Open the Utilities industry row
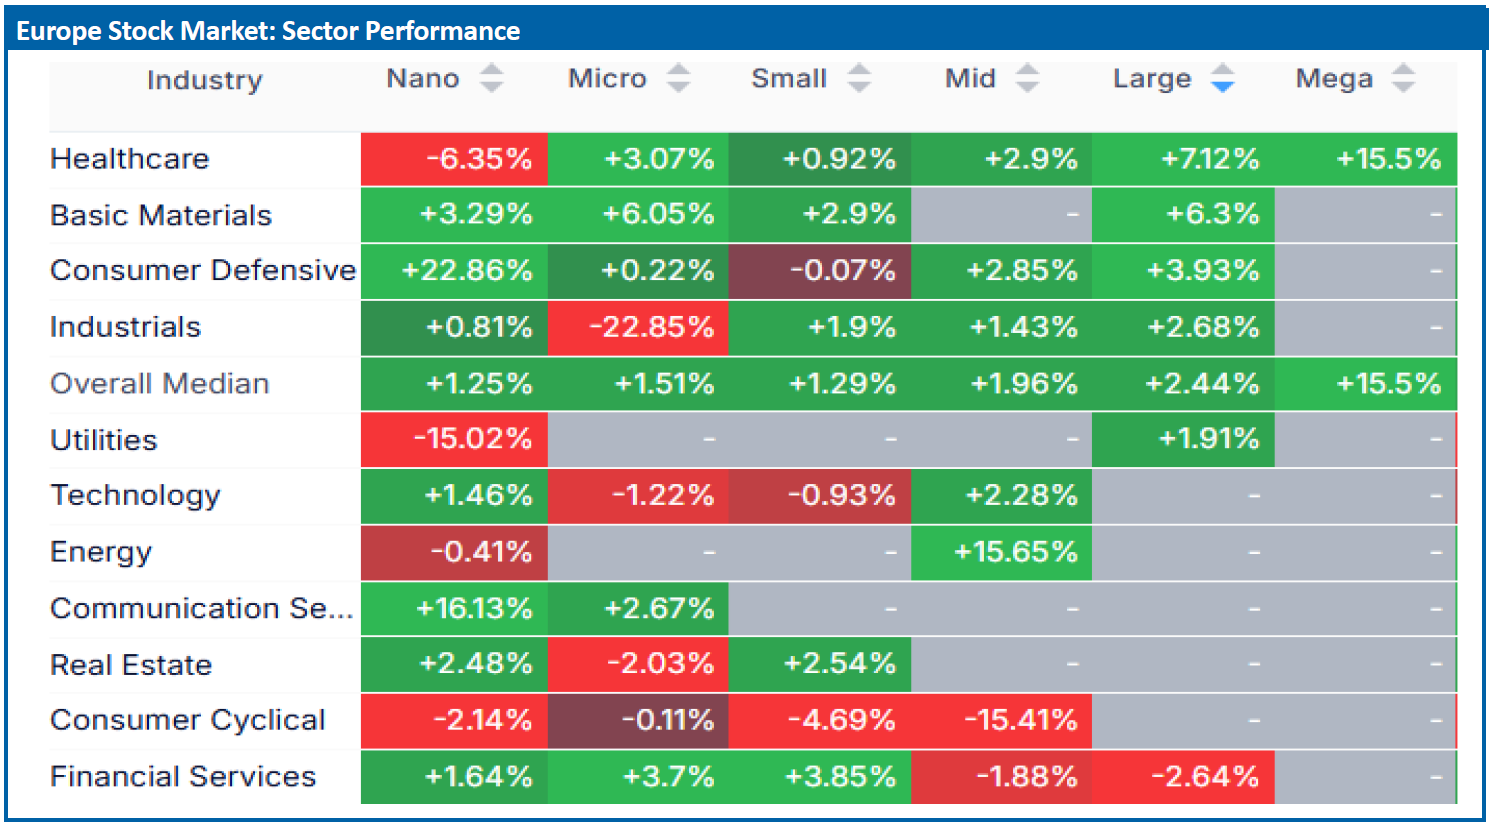This screenshot has height=827, width=1491. pyautogui.click(x=104, y=440)
